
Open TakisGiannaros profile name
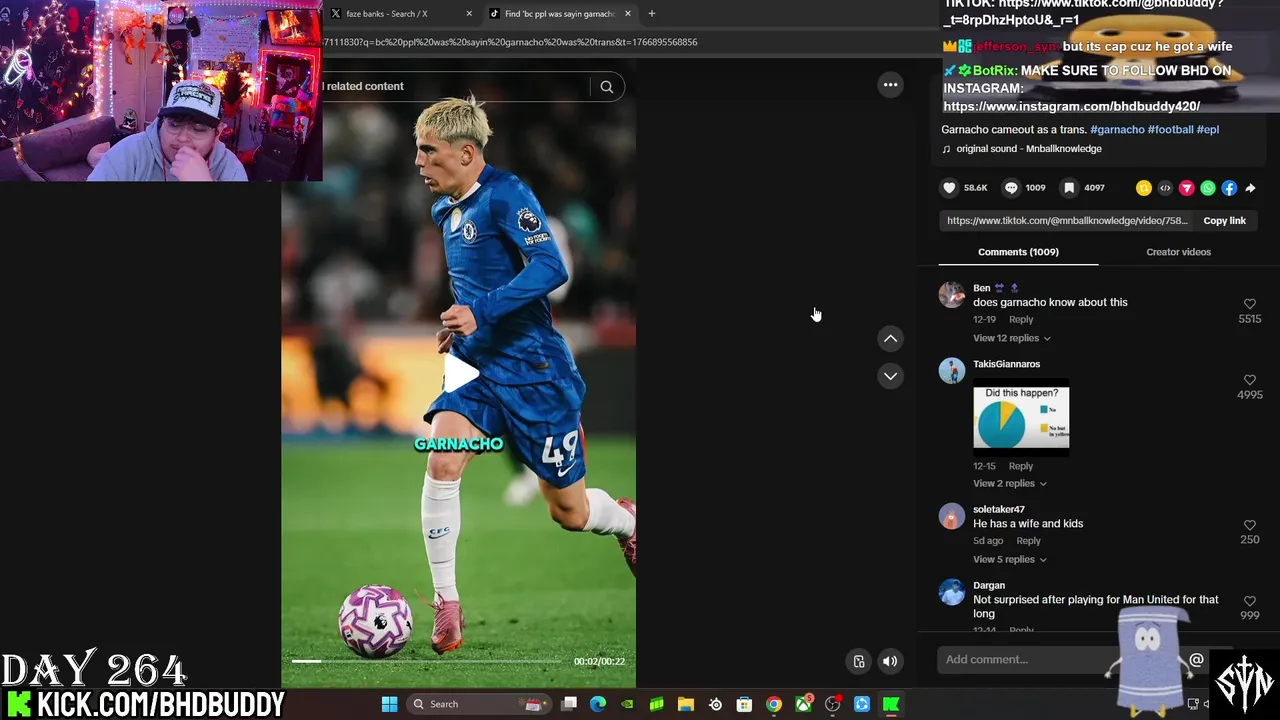[x=1006, y=364]
